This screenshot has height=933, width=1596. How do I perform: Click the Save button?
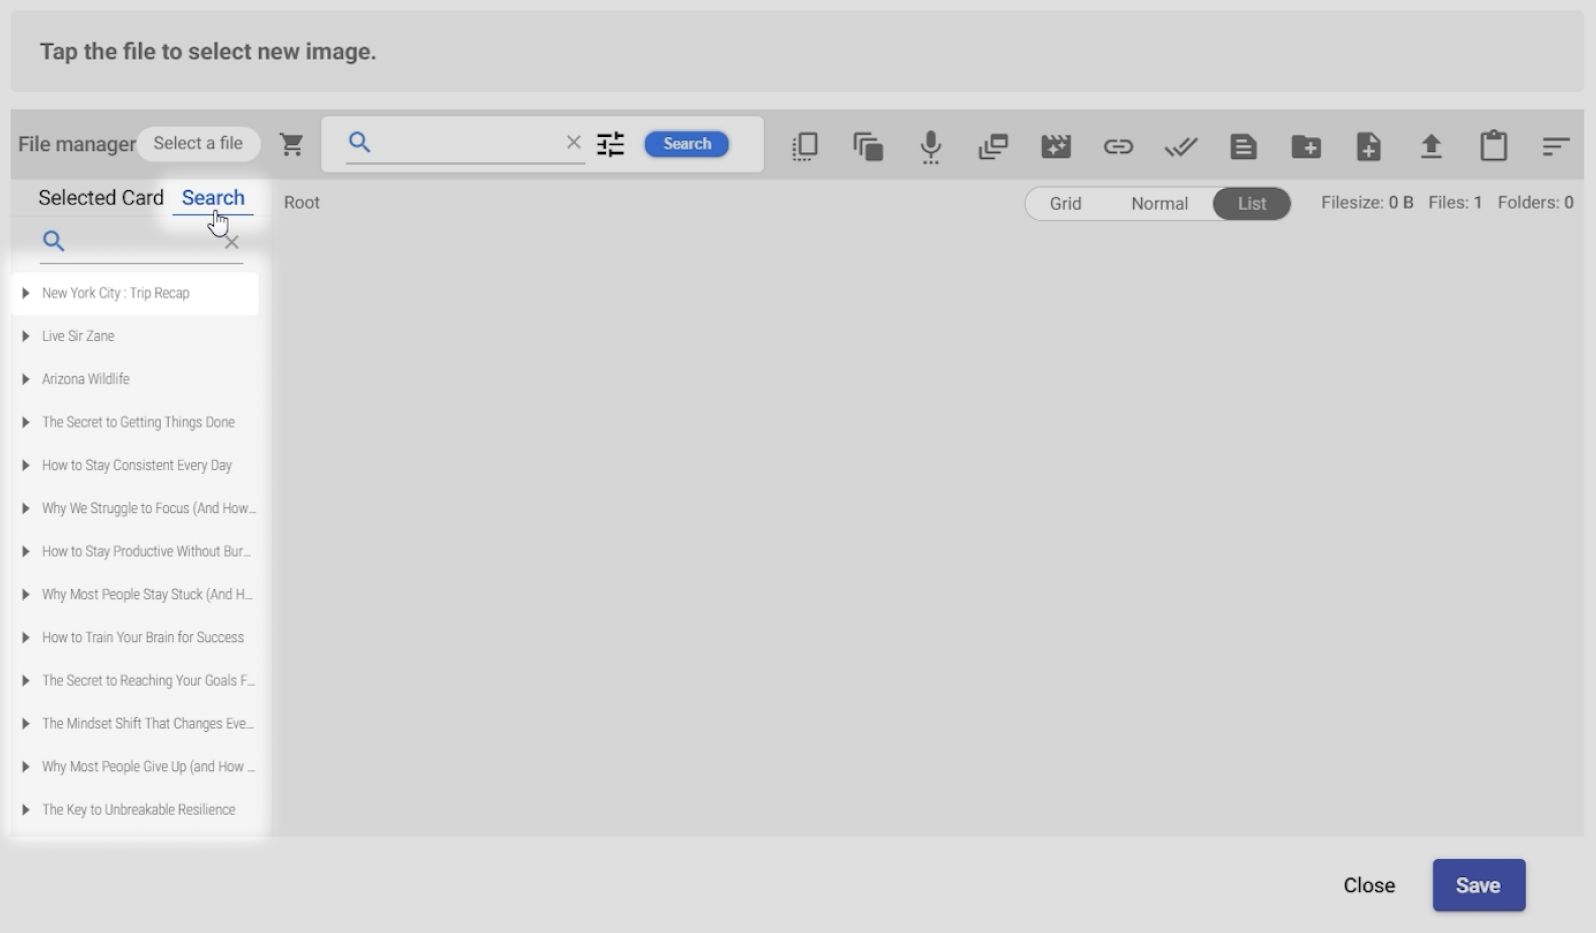coord(1478,885)
